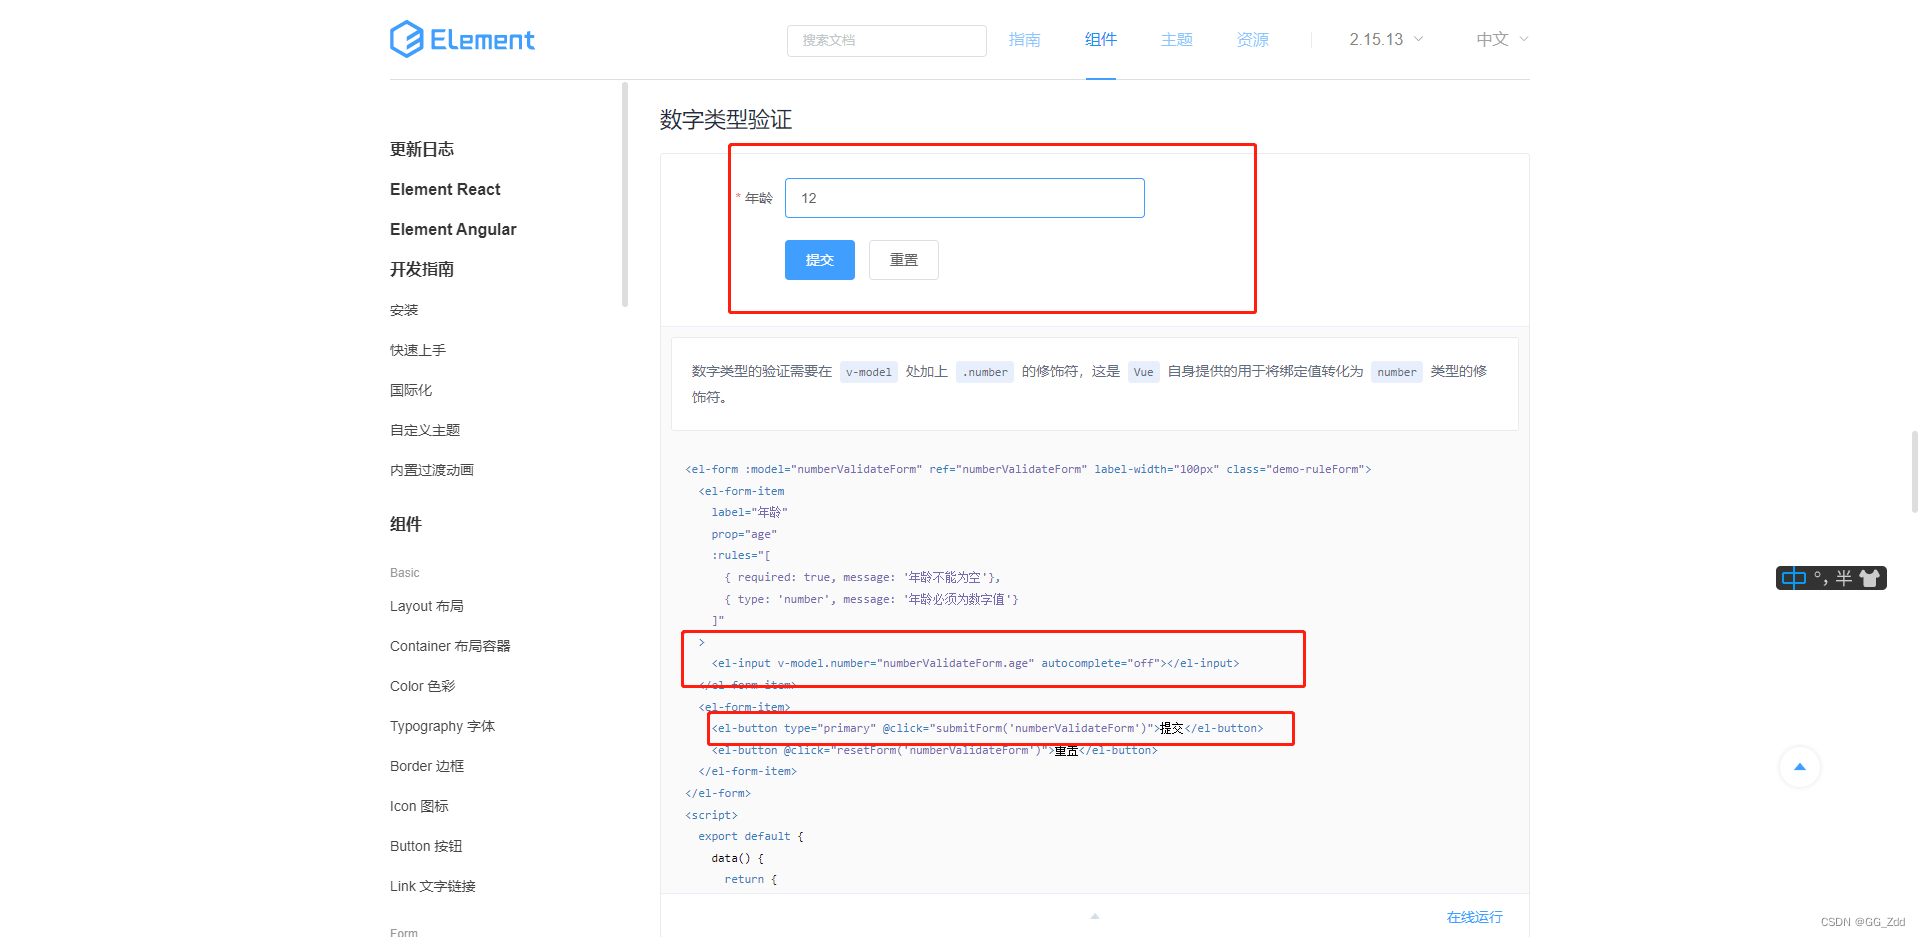Open the 中文 language dropdown
The height and width of the screenshot is (937, 1920).
point(1502,39)
